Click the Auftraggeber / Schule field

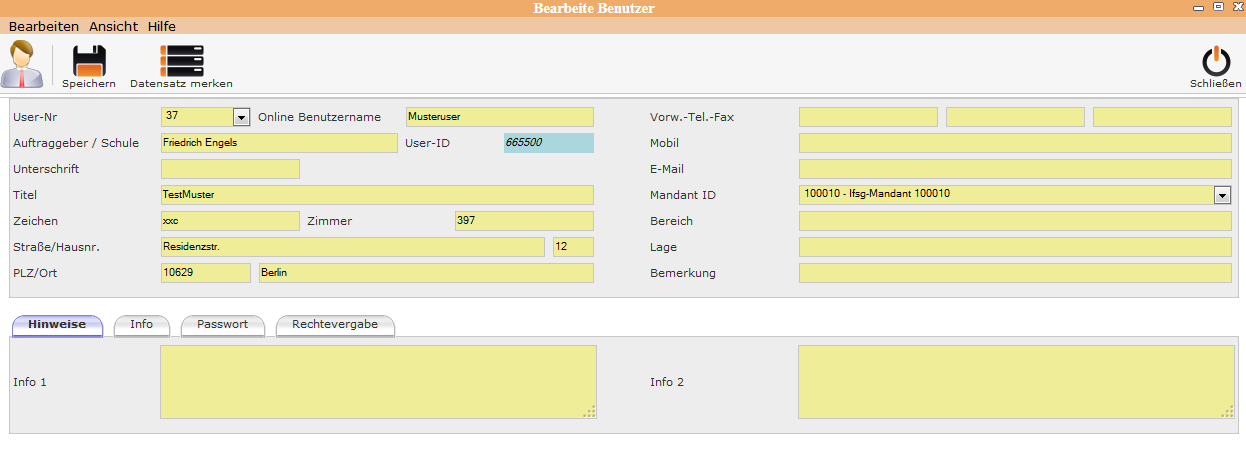279,143
